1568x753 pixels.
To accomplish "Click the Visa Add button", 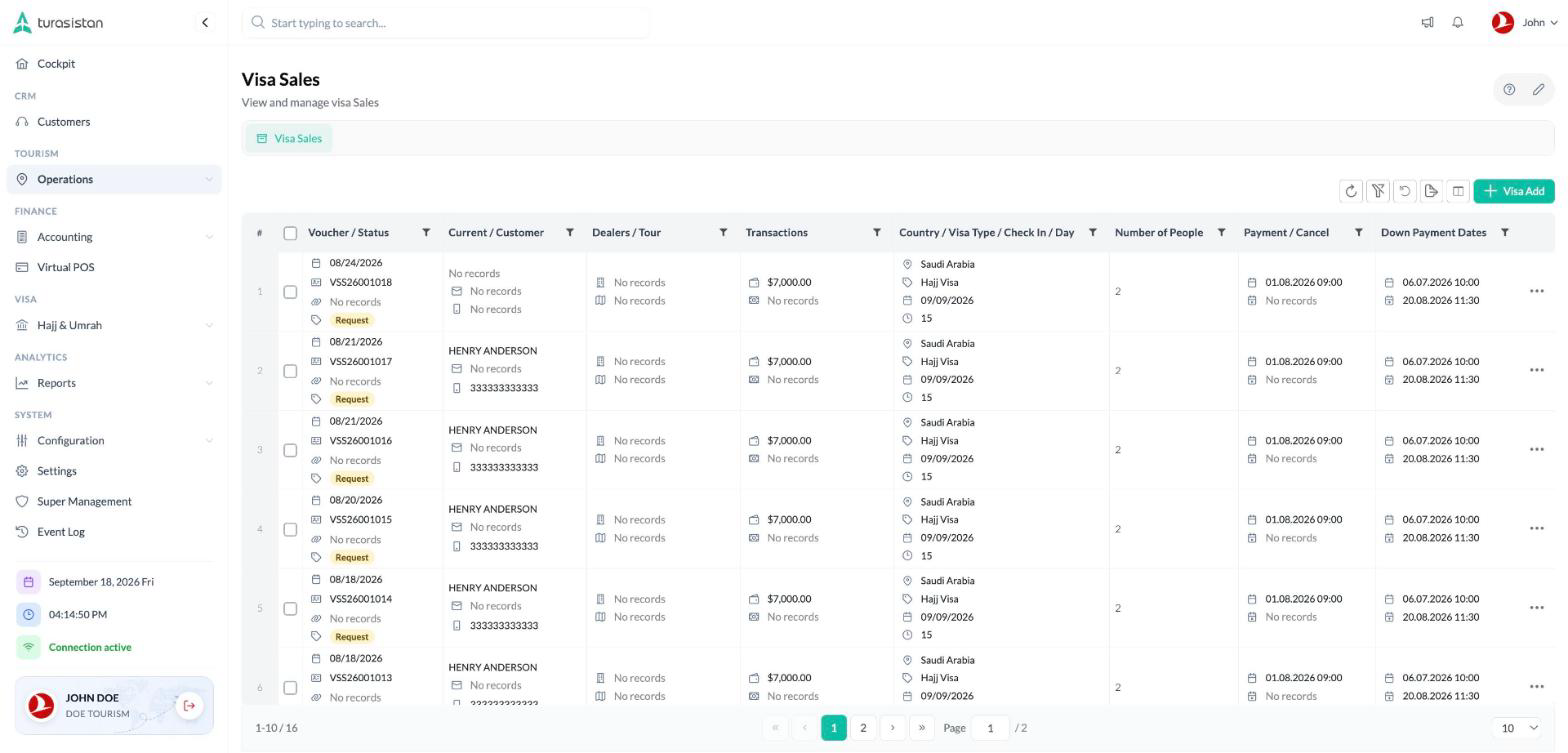I will pyautogui.click(x=1514, y=191).
